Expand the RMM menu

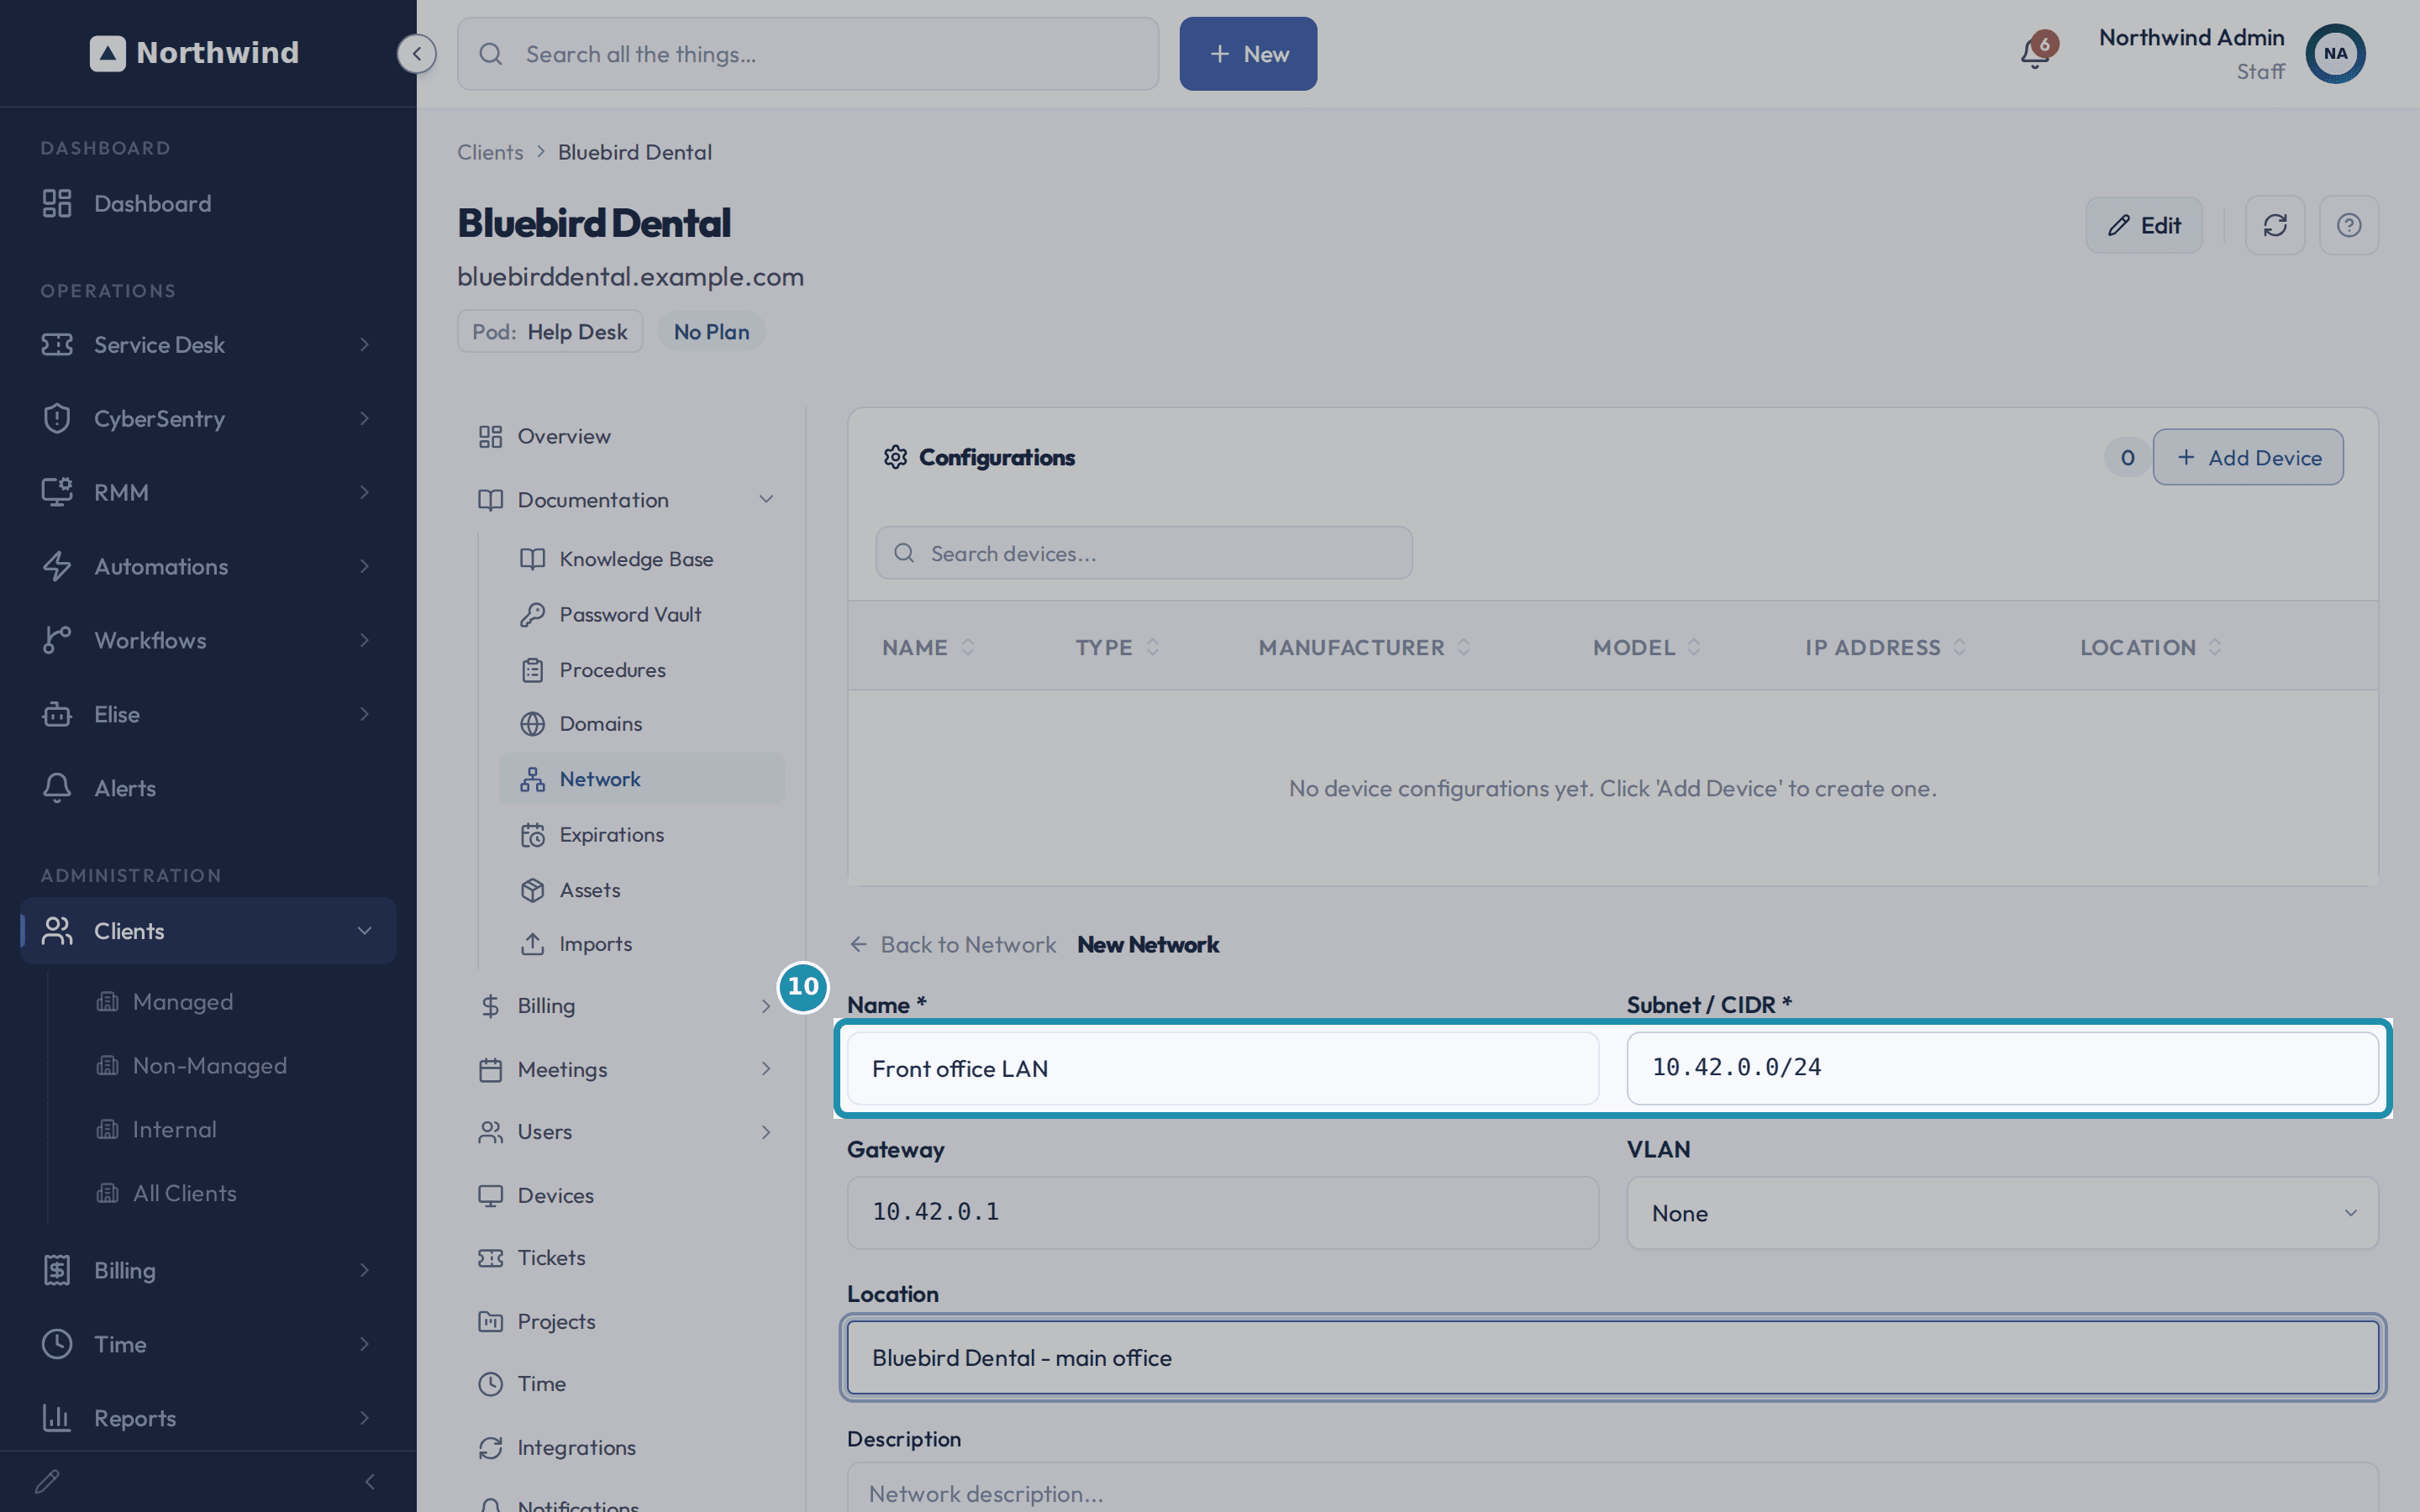pyautogui.click(x=208, y=492)
